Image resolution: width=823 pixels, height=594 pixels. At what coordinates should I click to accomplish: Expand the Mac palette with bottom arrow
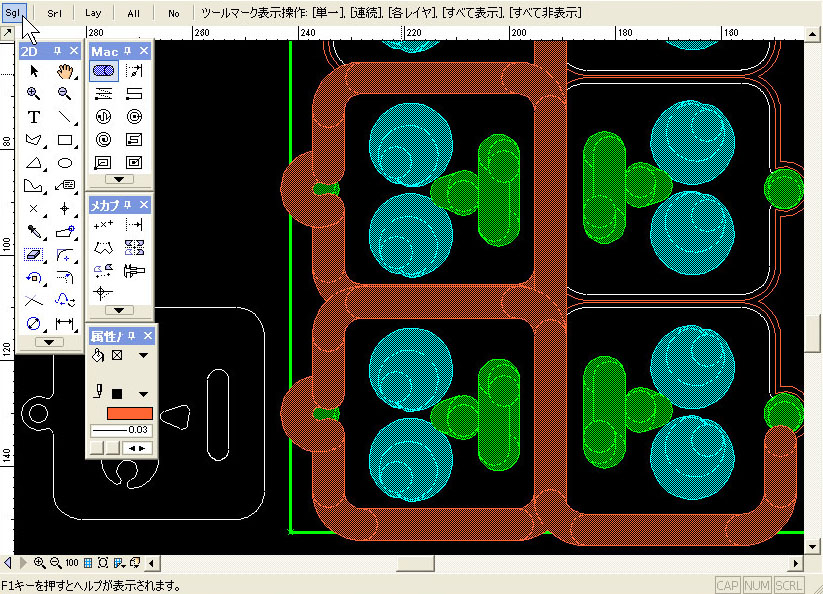tap(119, 179)
